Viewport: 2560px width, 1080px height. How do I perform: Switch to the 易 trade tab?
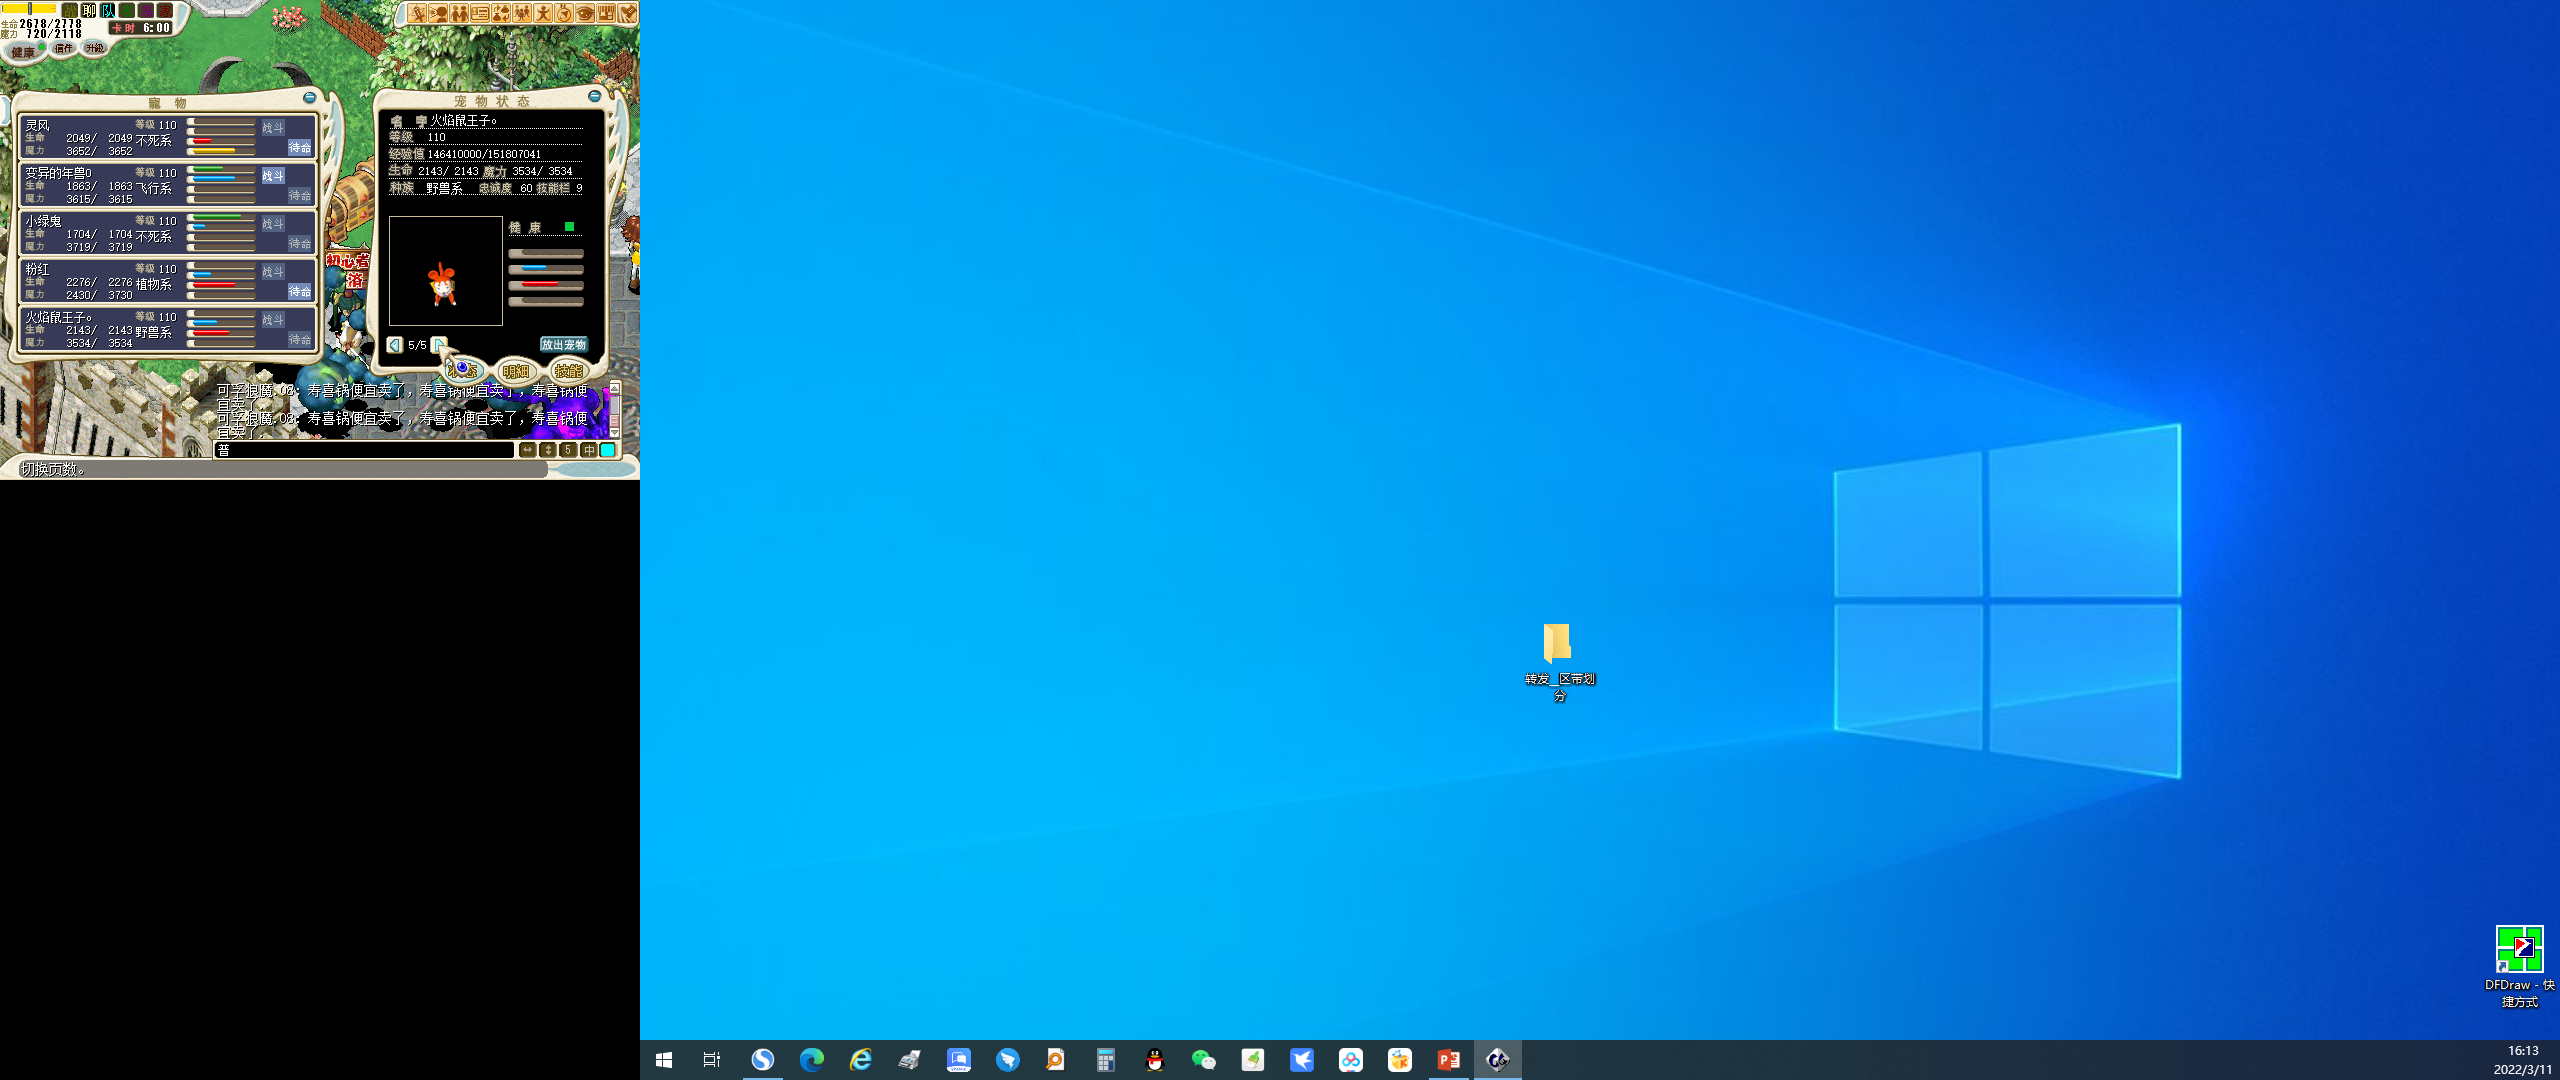pyautogui.click(x=146, y=10)
